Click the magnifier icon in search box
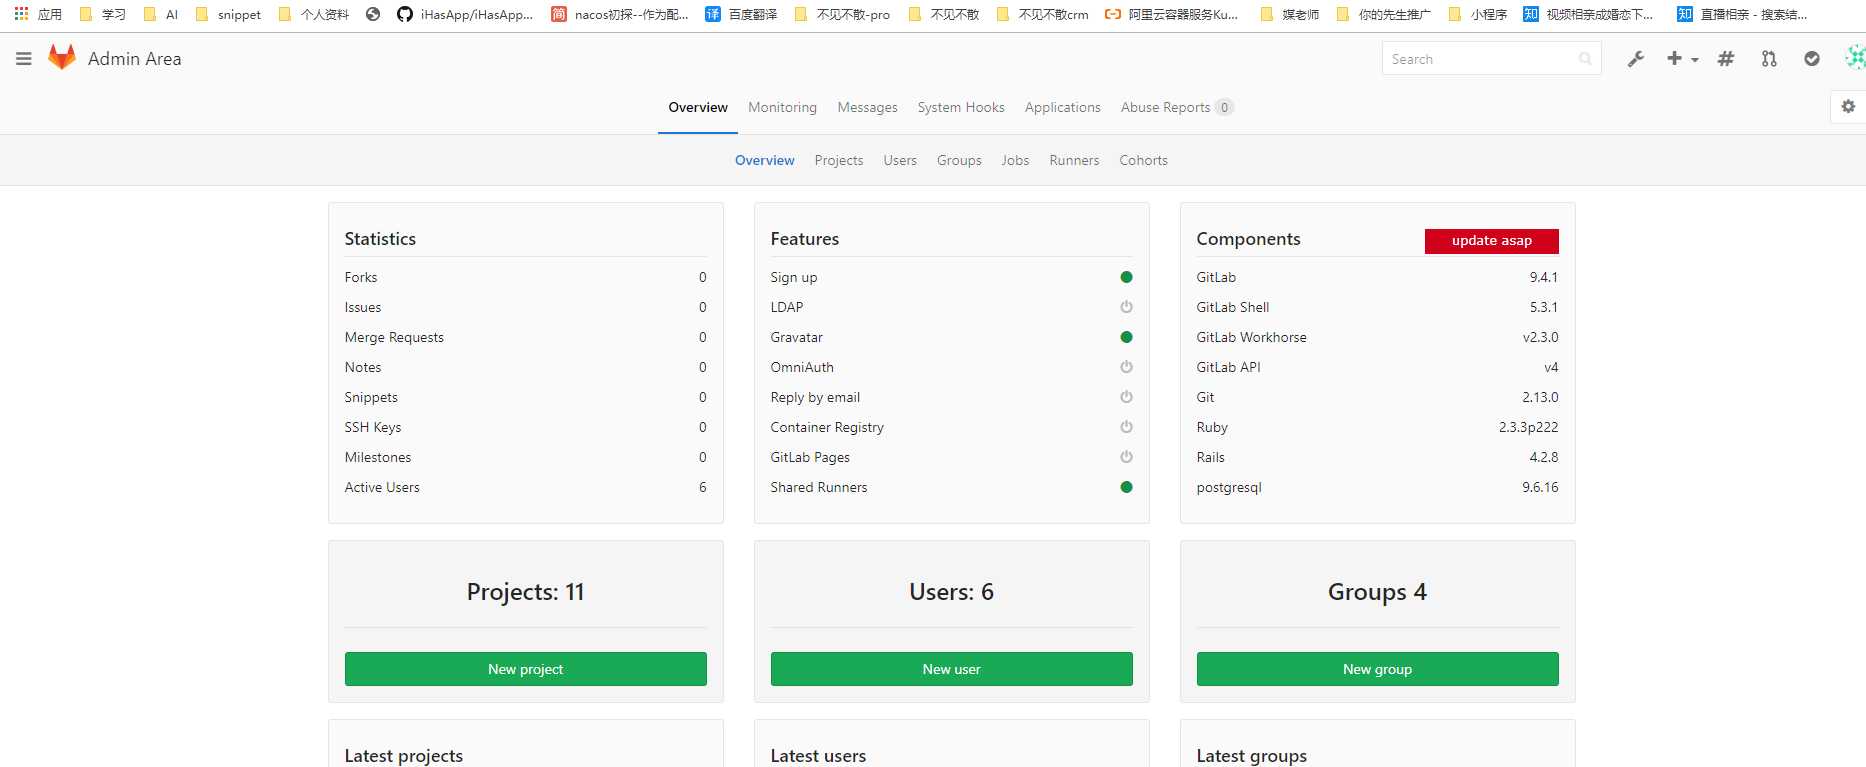The width and height of the screenshot is (1866, 767). click(1585, 59)
